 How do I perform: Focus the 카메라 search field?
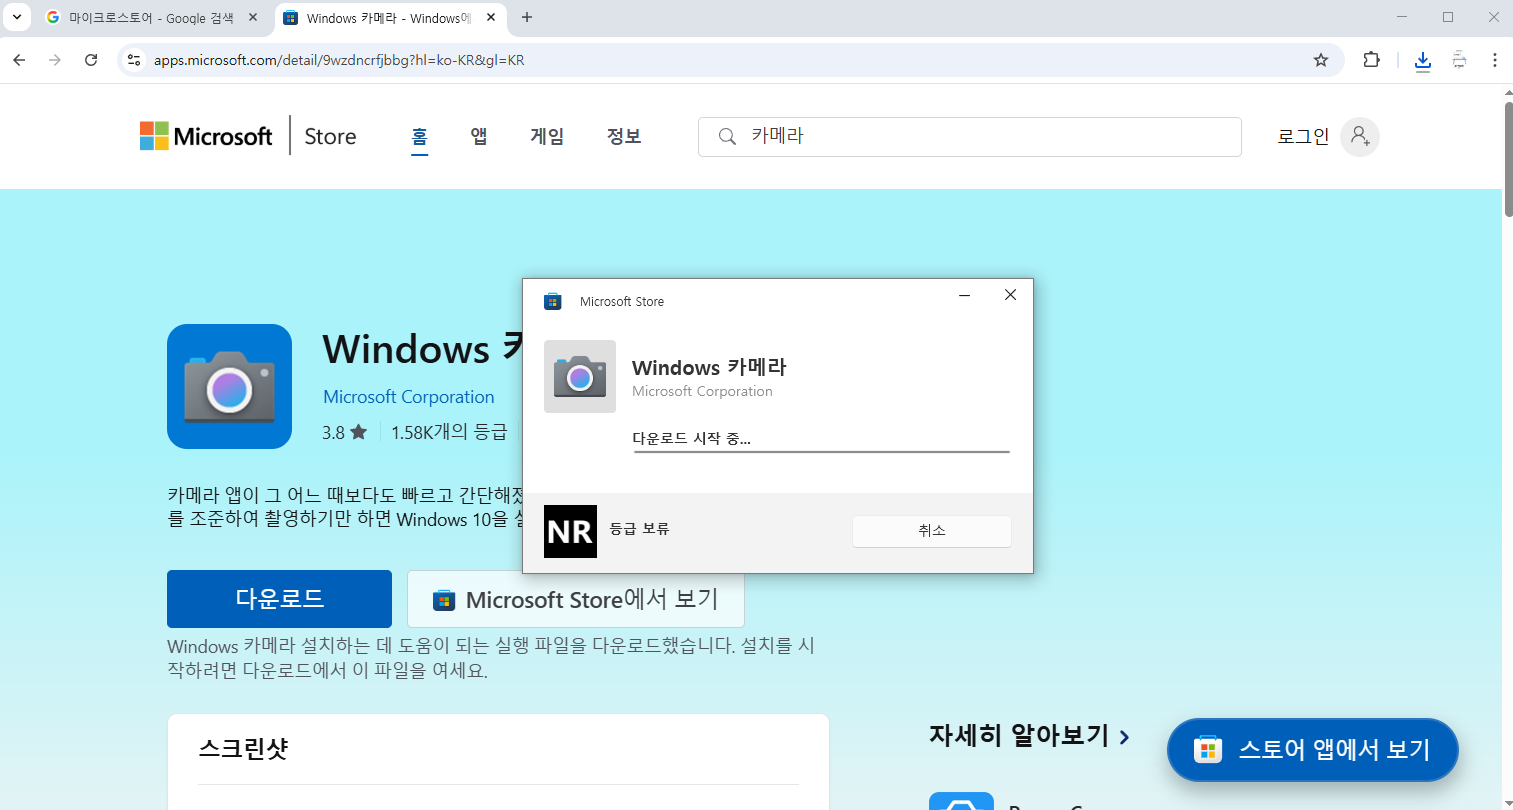tap(970, 137)
